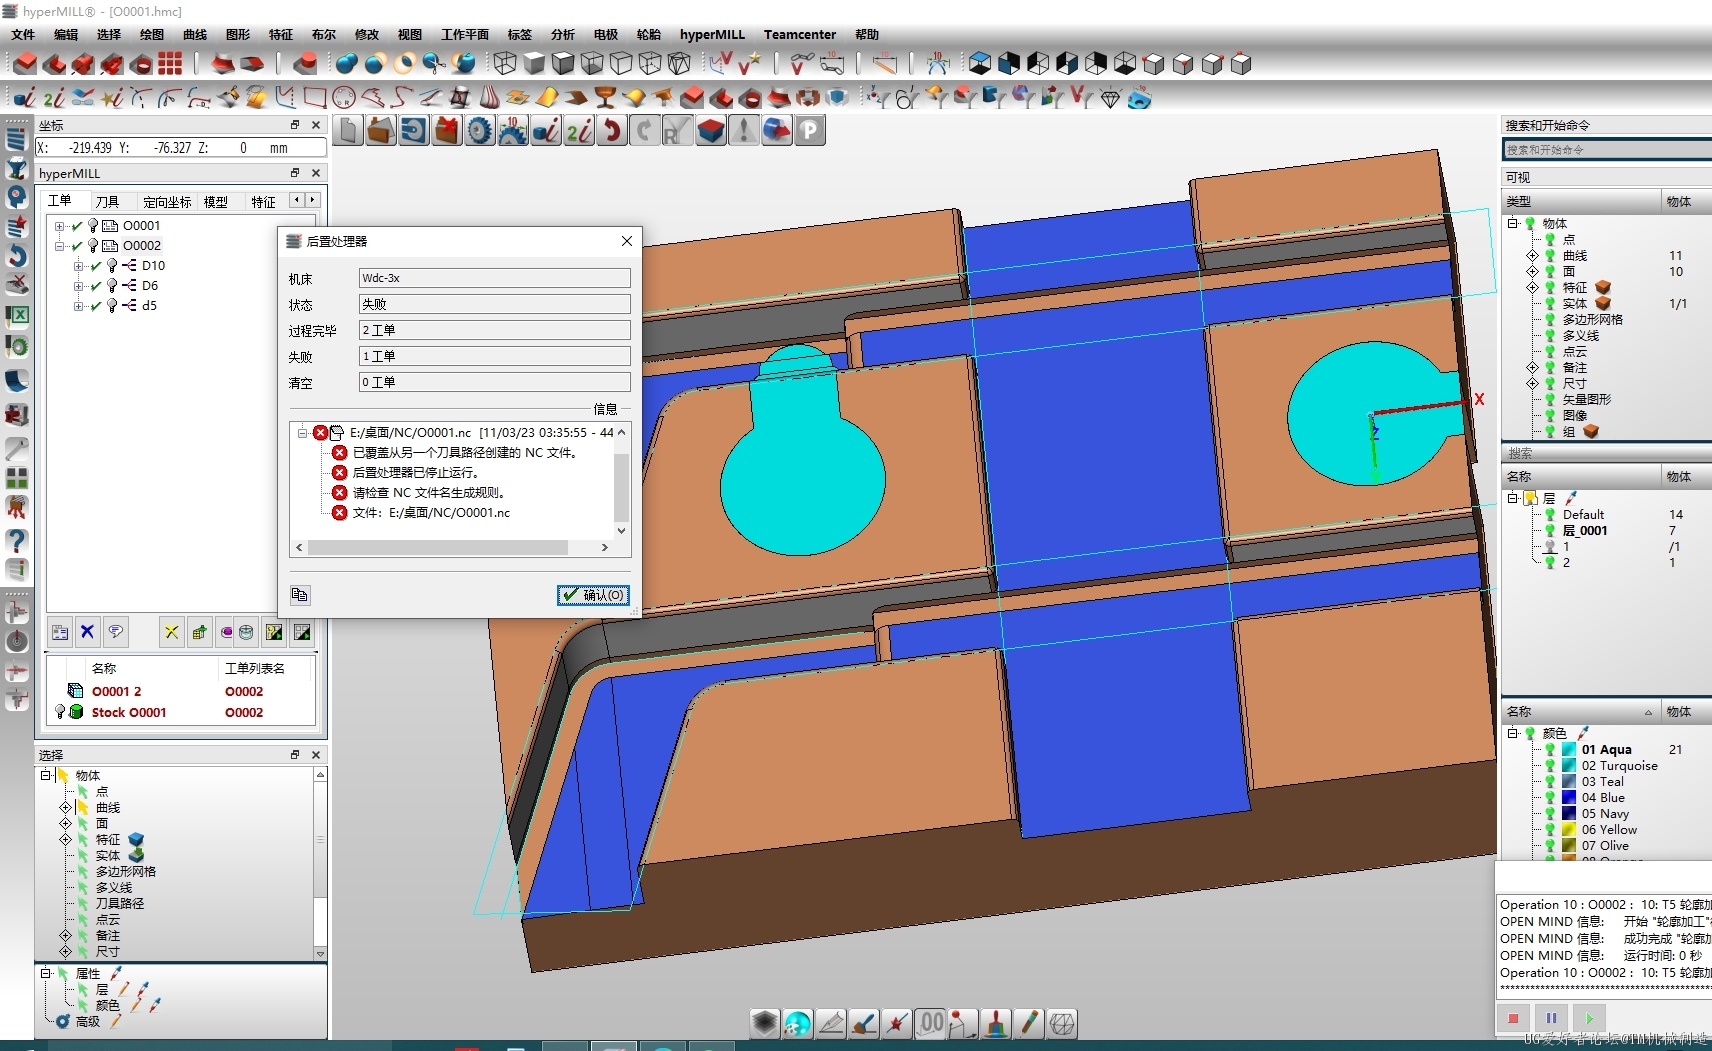Click the circle with R curve icon
This screenshot has height=1051, width=1712.
[x=344, y=97]
